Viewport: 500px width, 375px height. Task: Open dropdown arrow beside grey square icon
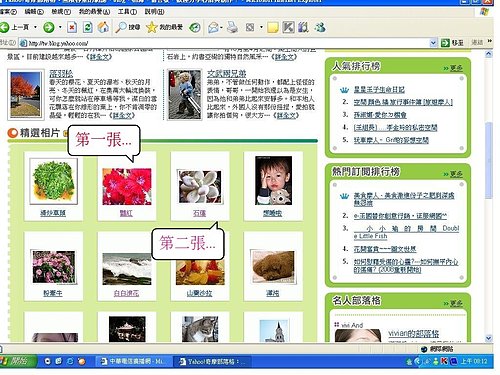[x=261, y=27]
